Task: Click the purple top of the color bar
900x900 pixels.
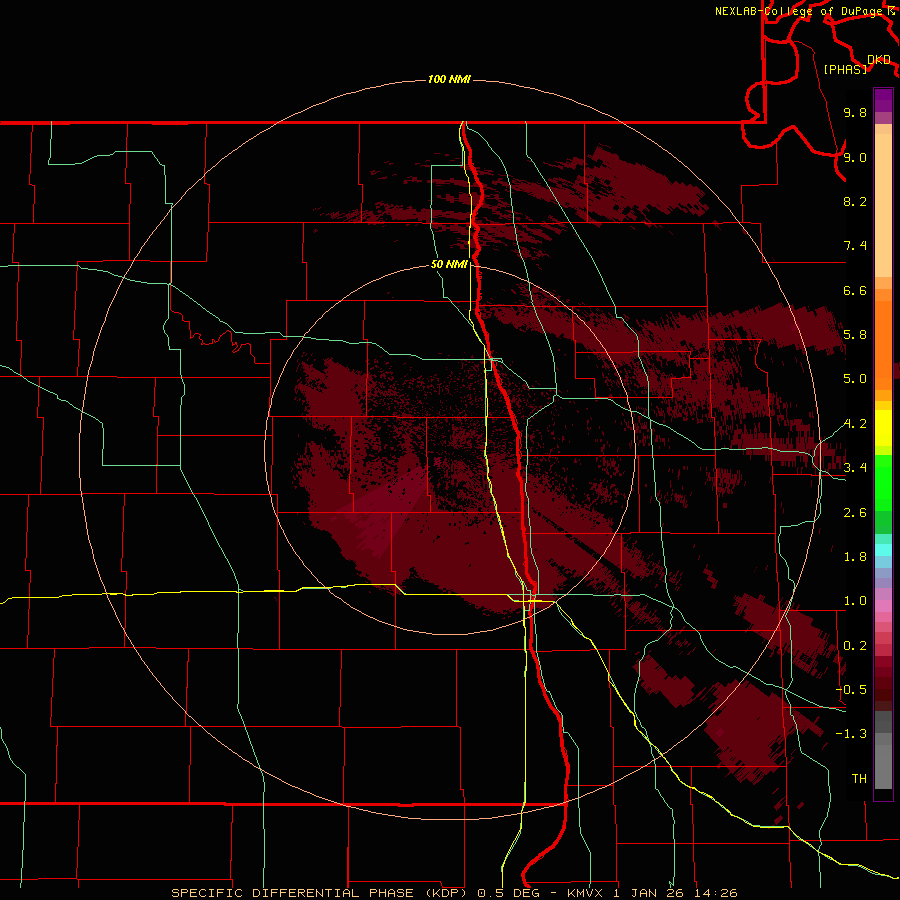Action: tap(883, 100)
